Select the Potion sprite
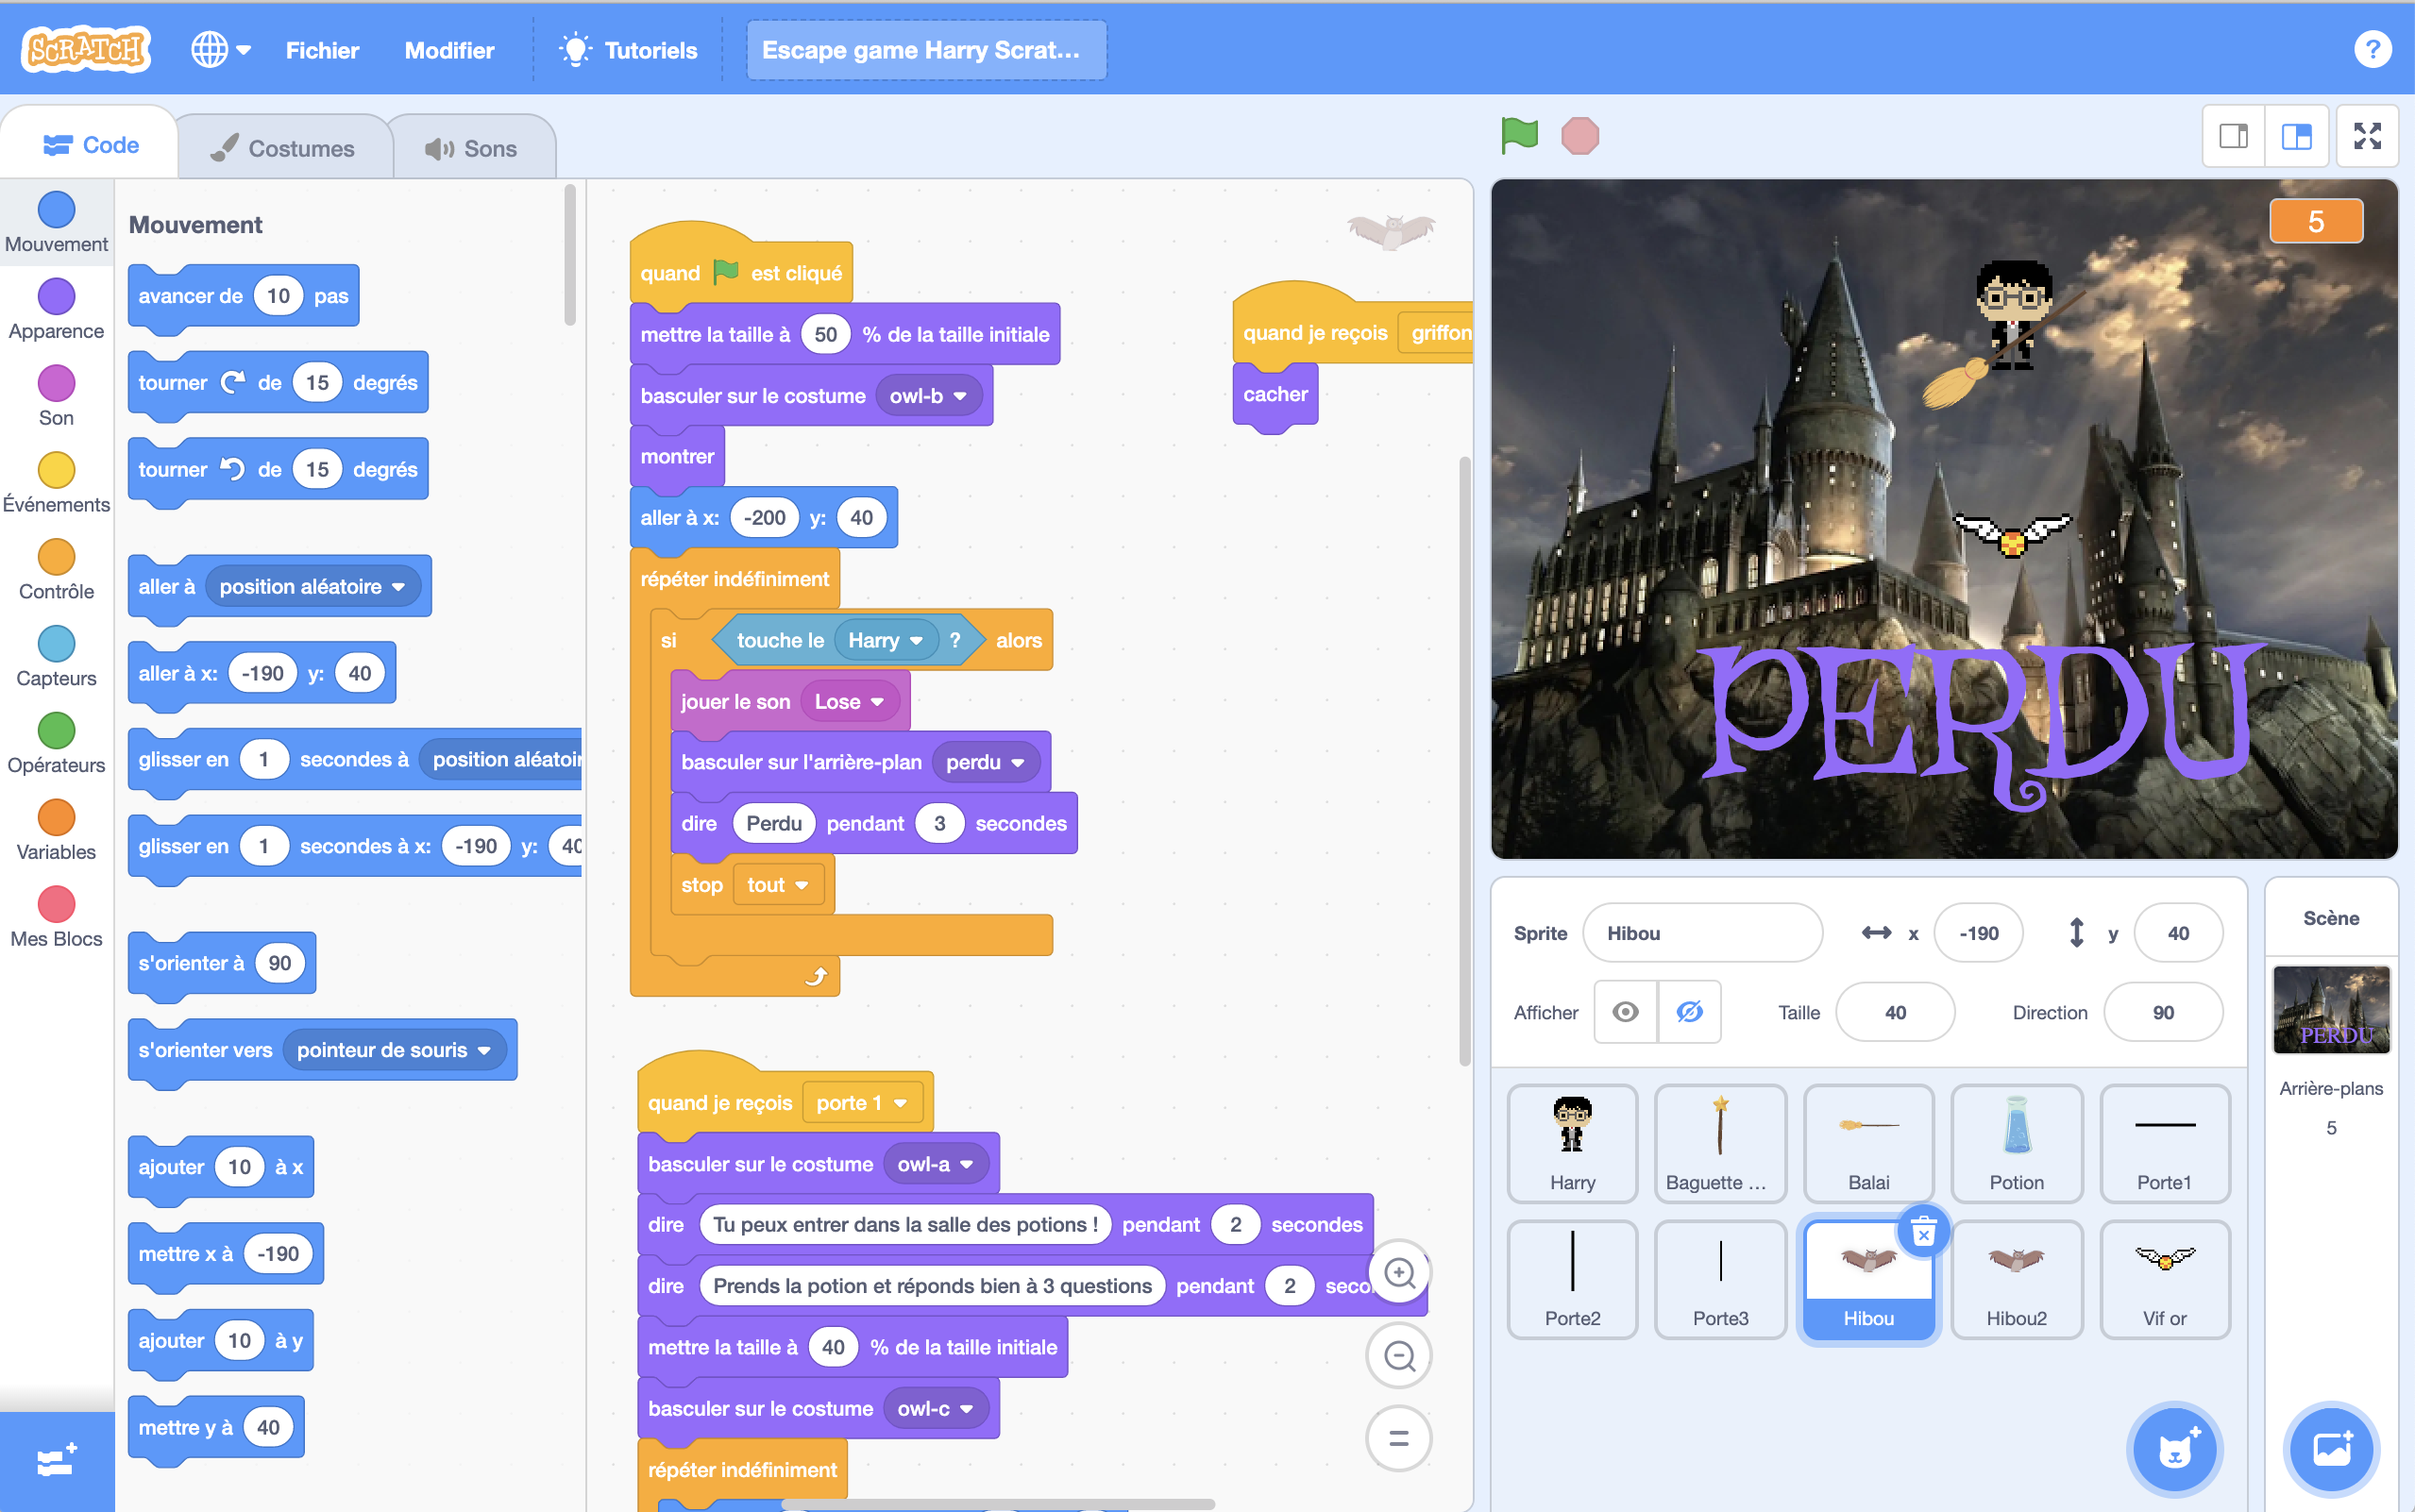The image size is (2415, 1512). point(2016,1143)
